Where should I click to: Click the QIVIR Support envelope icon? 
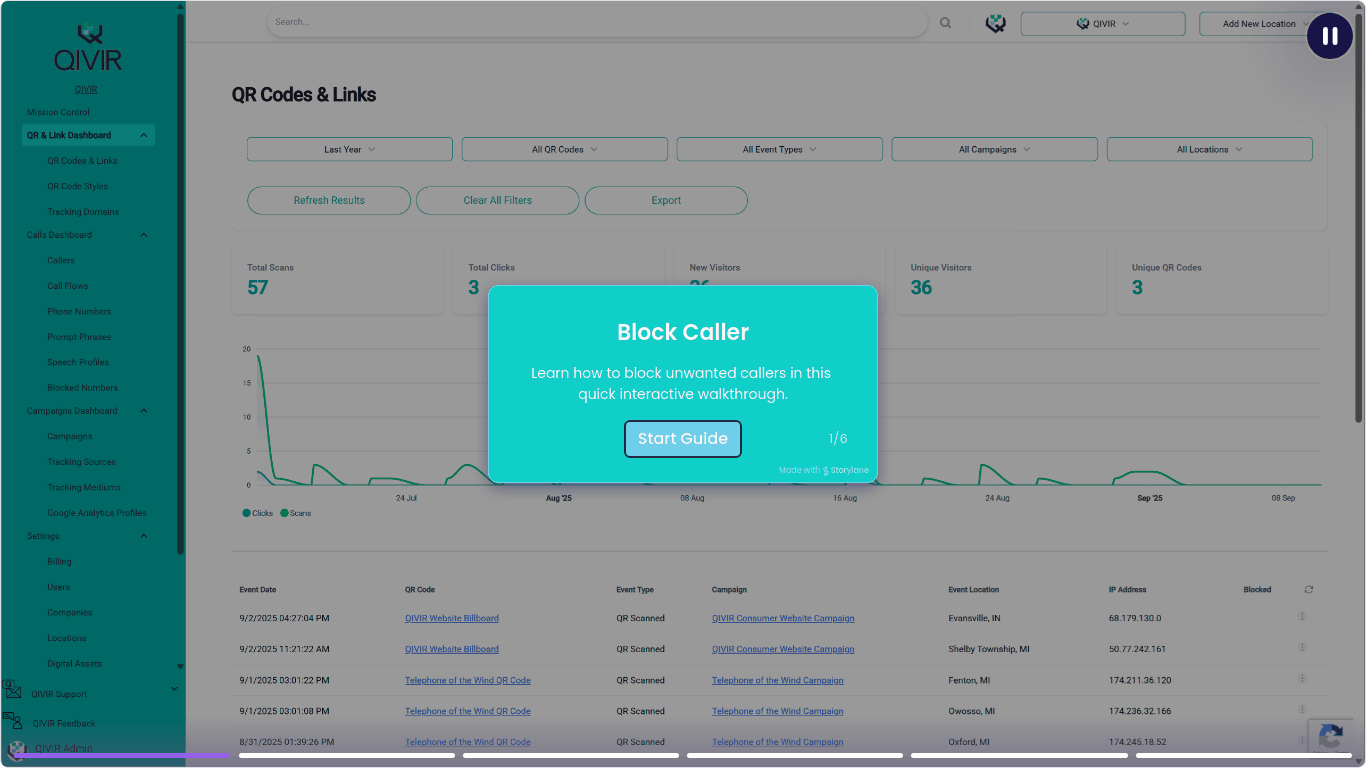point(12,690)
